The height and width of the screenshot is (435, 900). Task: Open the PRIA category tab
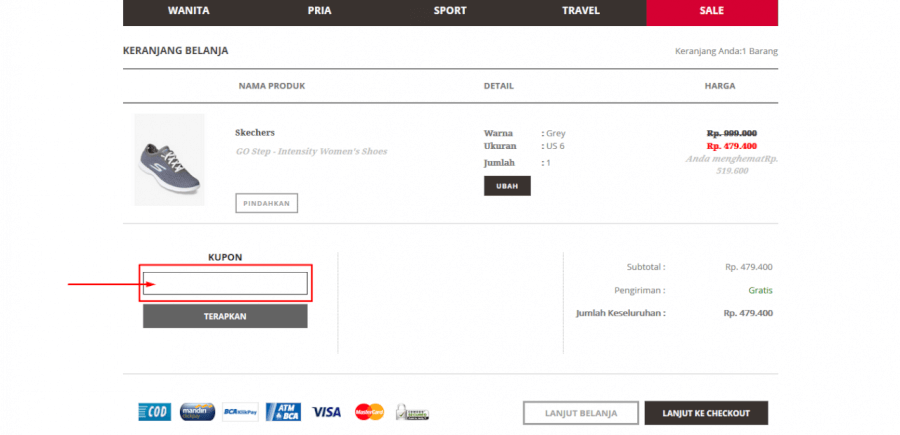click(x=319, y=11)
